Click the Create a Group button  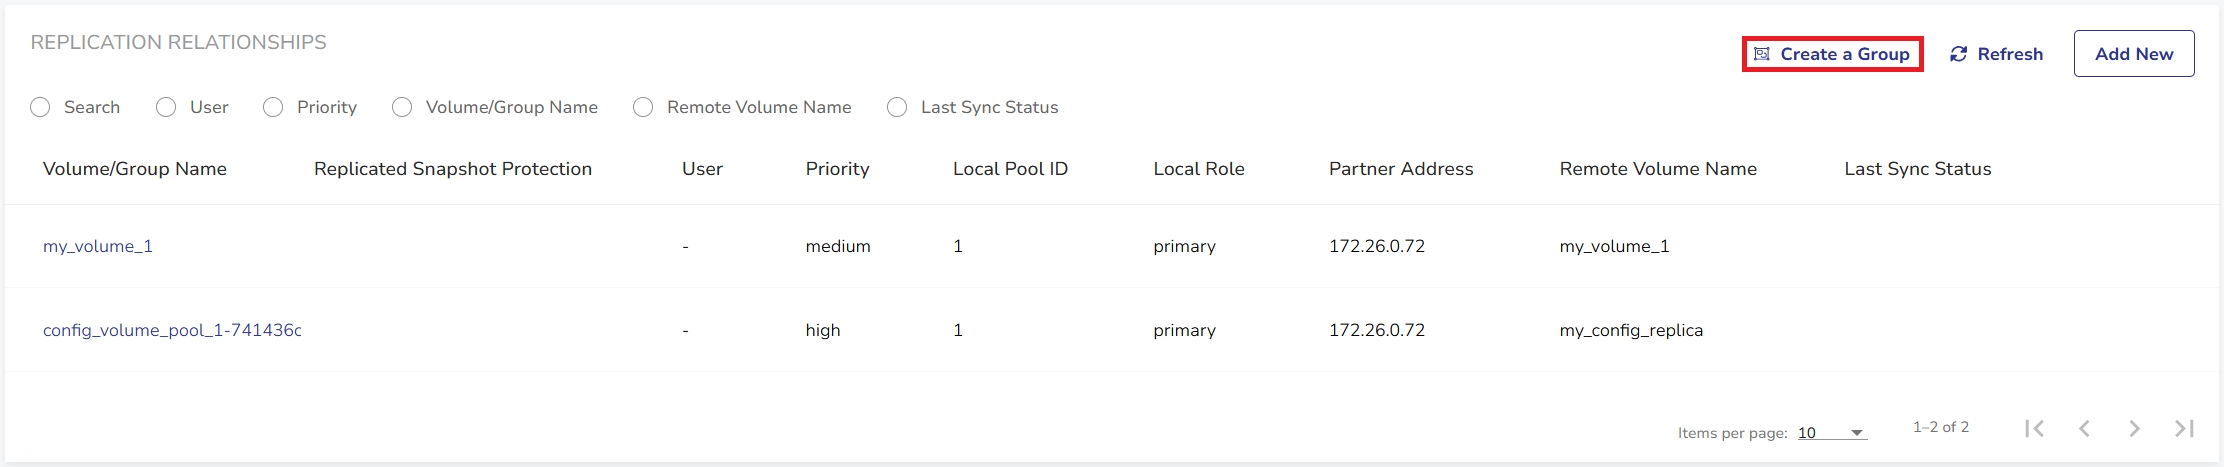coord(1832,54)
